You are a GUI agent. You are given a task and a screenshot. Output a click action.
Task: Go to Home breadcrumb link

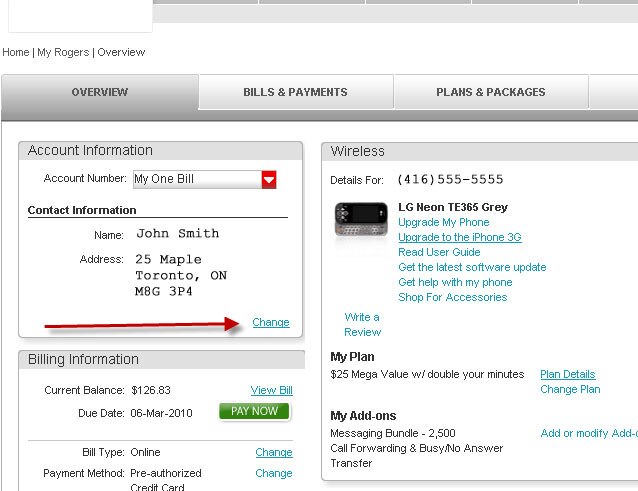click(x=16, y=52)
